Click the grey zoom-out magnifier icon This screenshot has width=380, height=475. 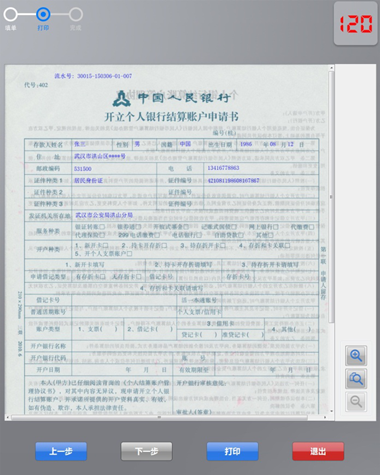[356, 401]
